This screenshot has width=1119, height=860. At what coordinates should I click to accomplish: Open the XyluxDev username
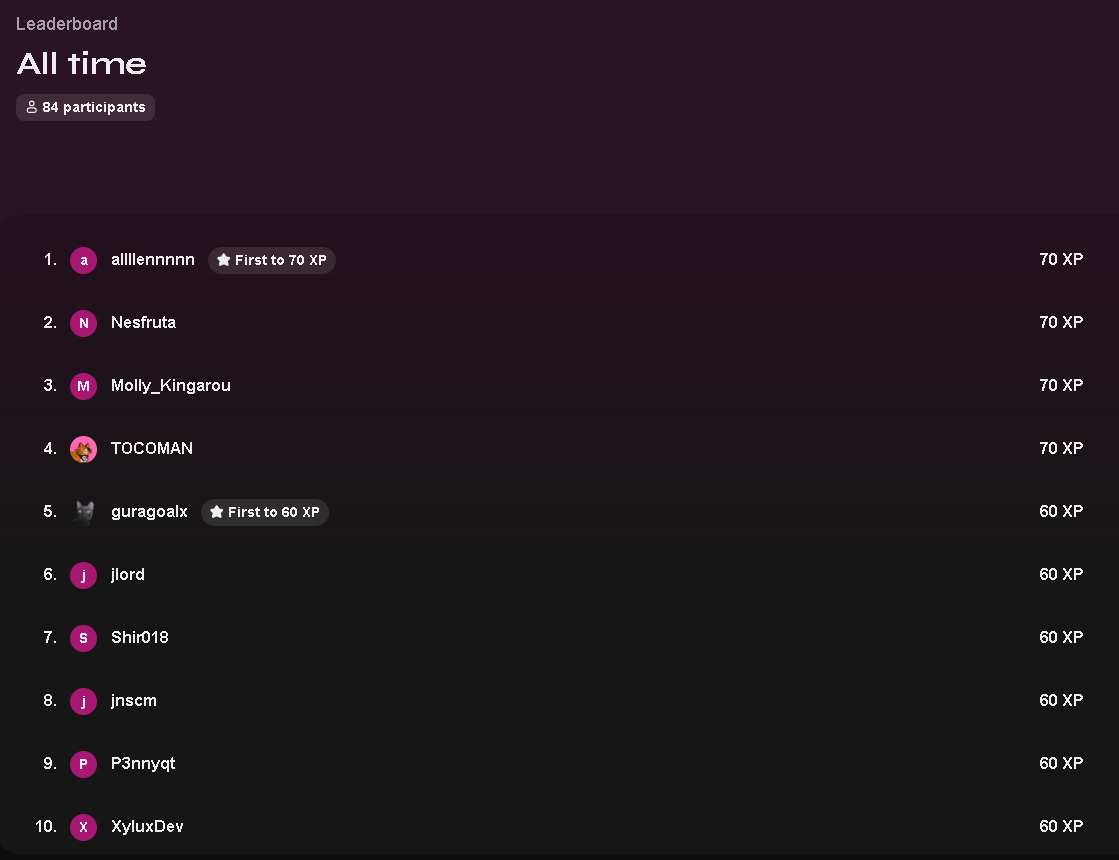tap(147, 826)
